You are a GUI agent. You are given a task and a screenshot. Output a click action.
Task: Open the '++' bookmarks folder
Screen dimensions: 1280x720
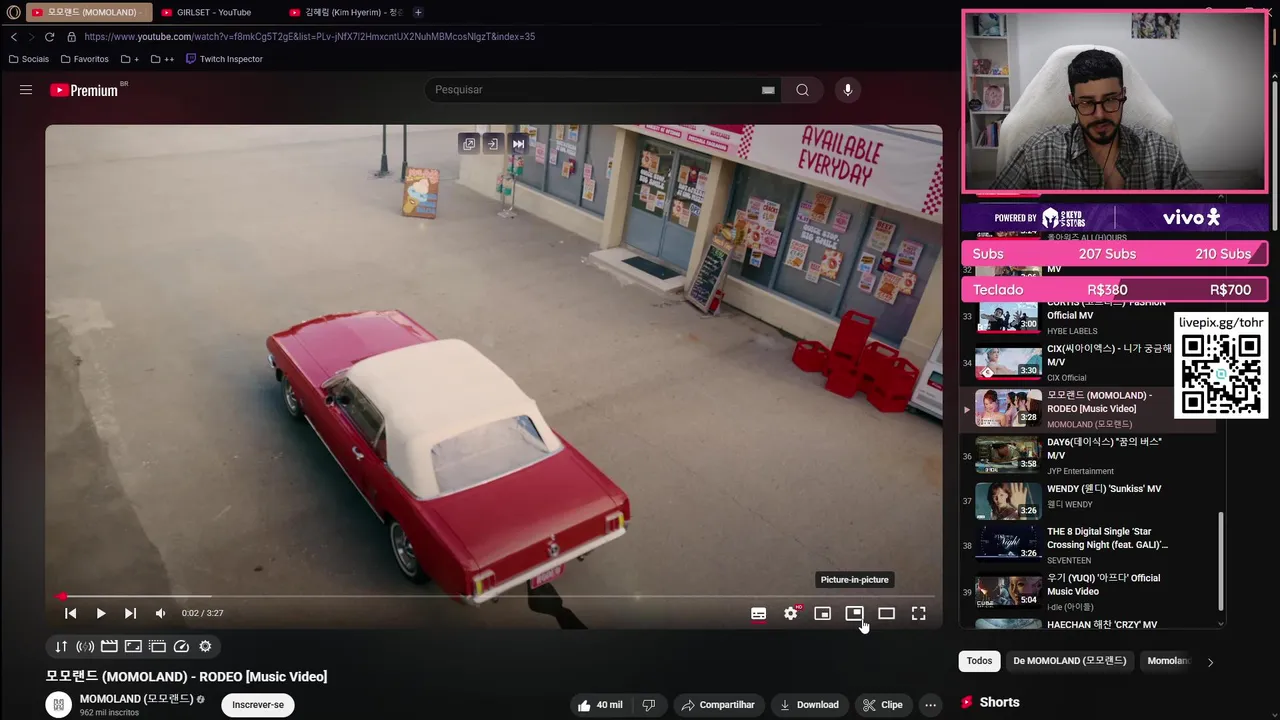point(162,59)
